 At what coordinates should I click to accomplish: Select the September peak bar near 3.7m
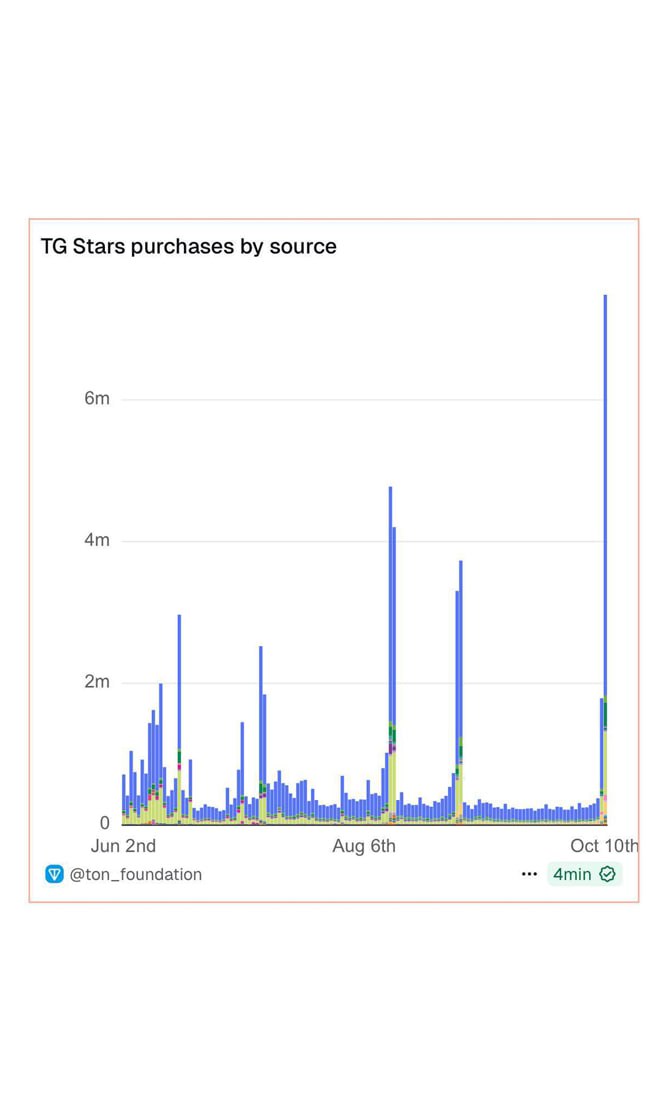[461, 650]
